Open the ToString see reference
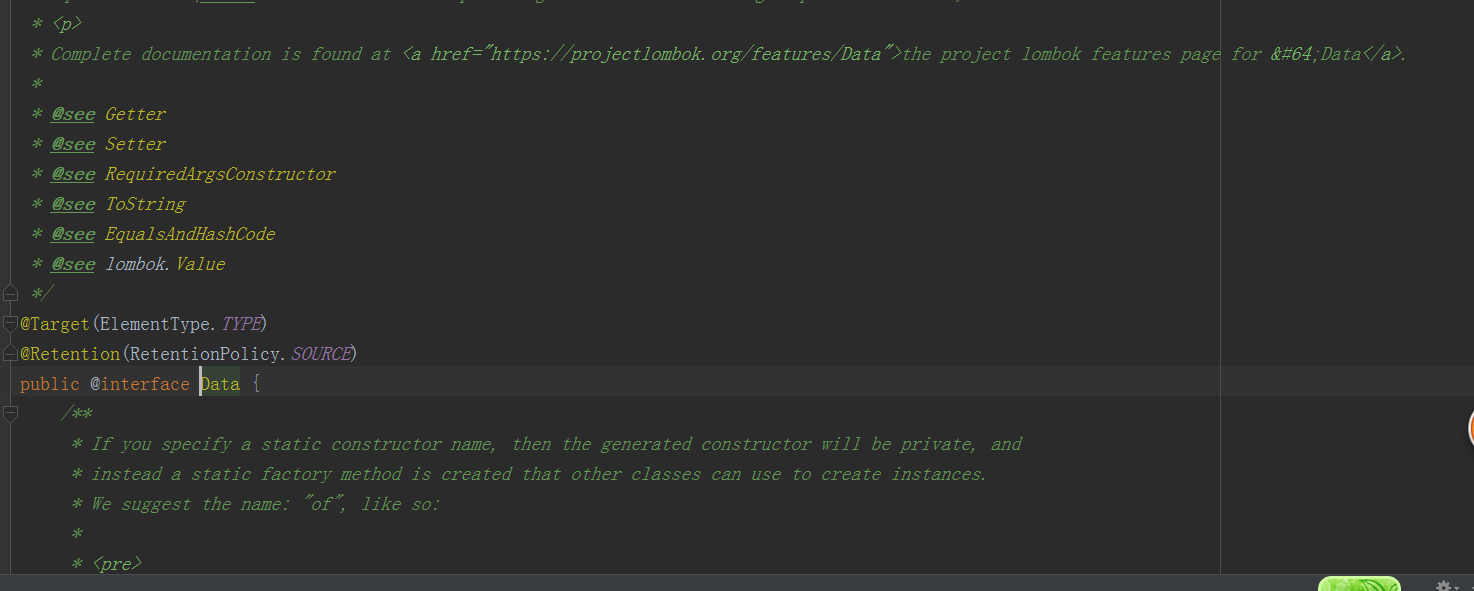1474x591 pixels. 145,204
